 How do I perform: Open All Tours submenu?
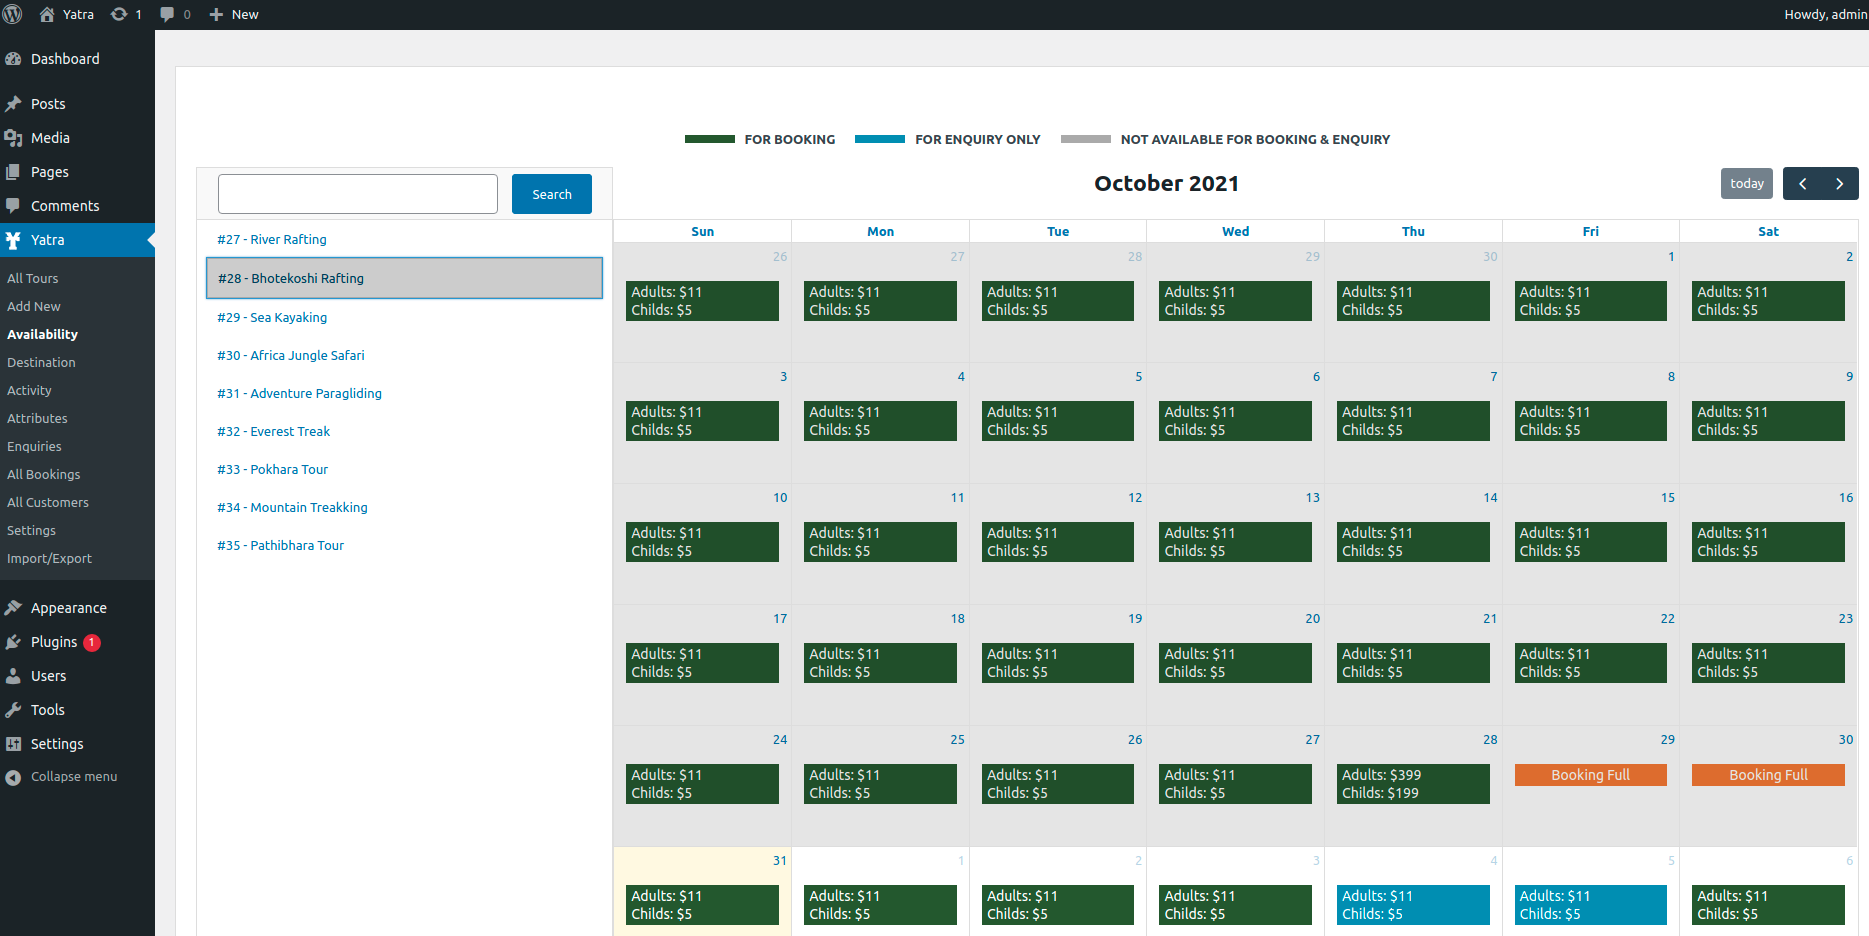[33, 279]
